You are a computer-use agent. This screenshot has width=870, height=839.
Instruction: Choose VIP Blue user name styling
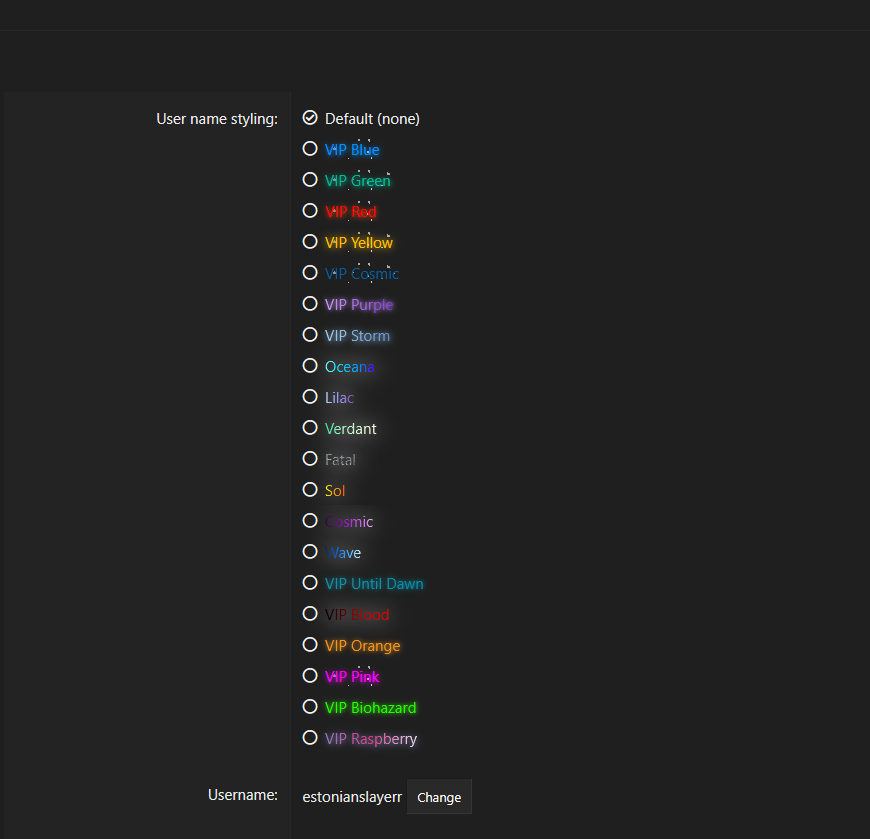[310, 149]
